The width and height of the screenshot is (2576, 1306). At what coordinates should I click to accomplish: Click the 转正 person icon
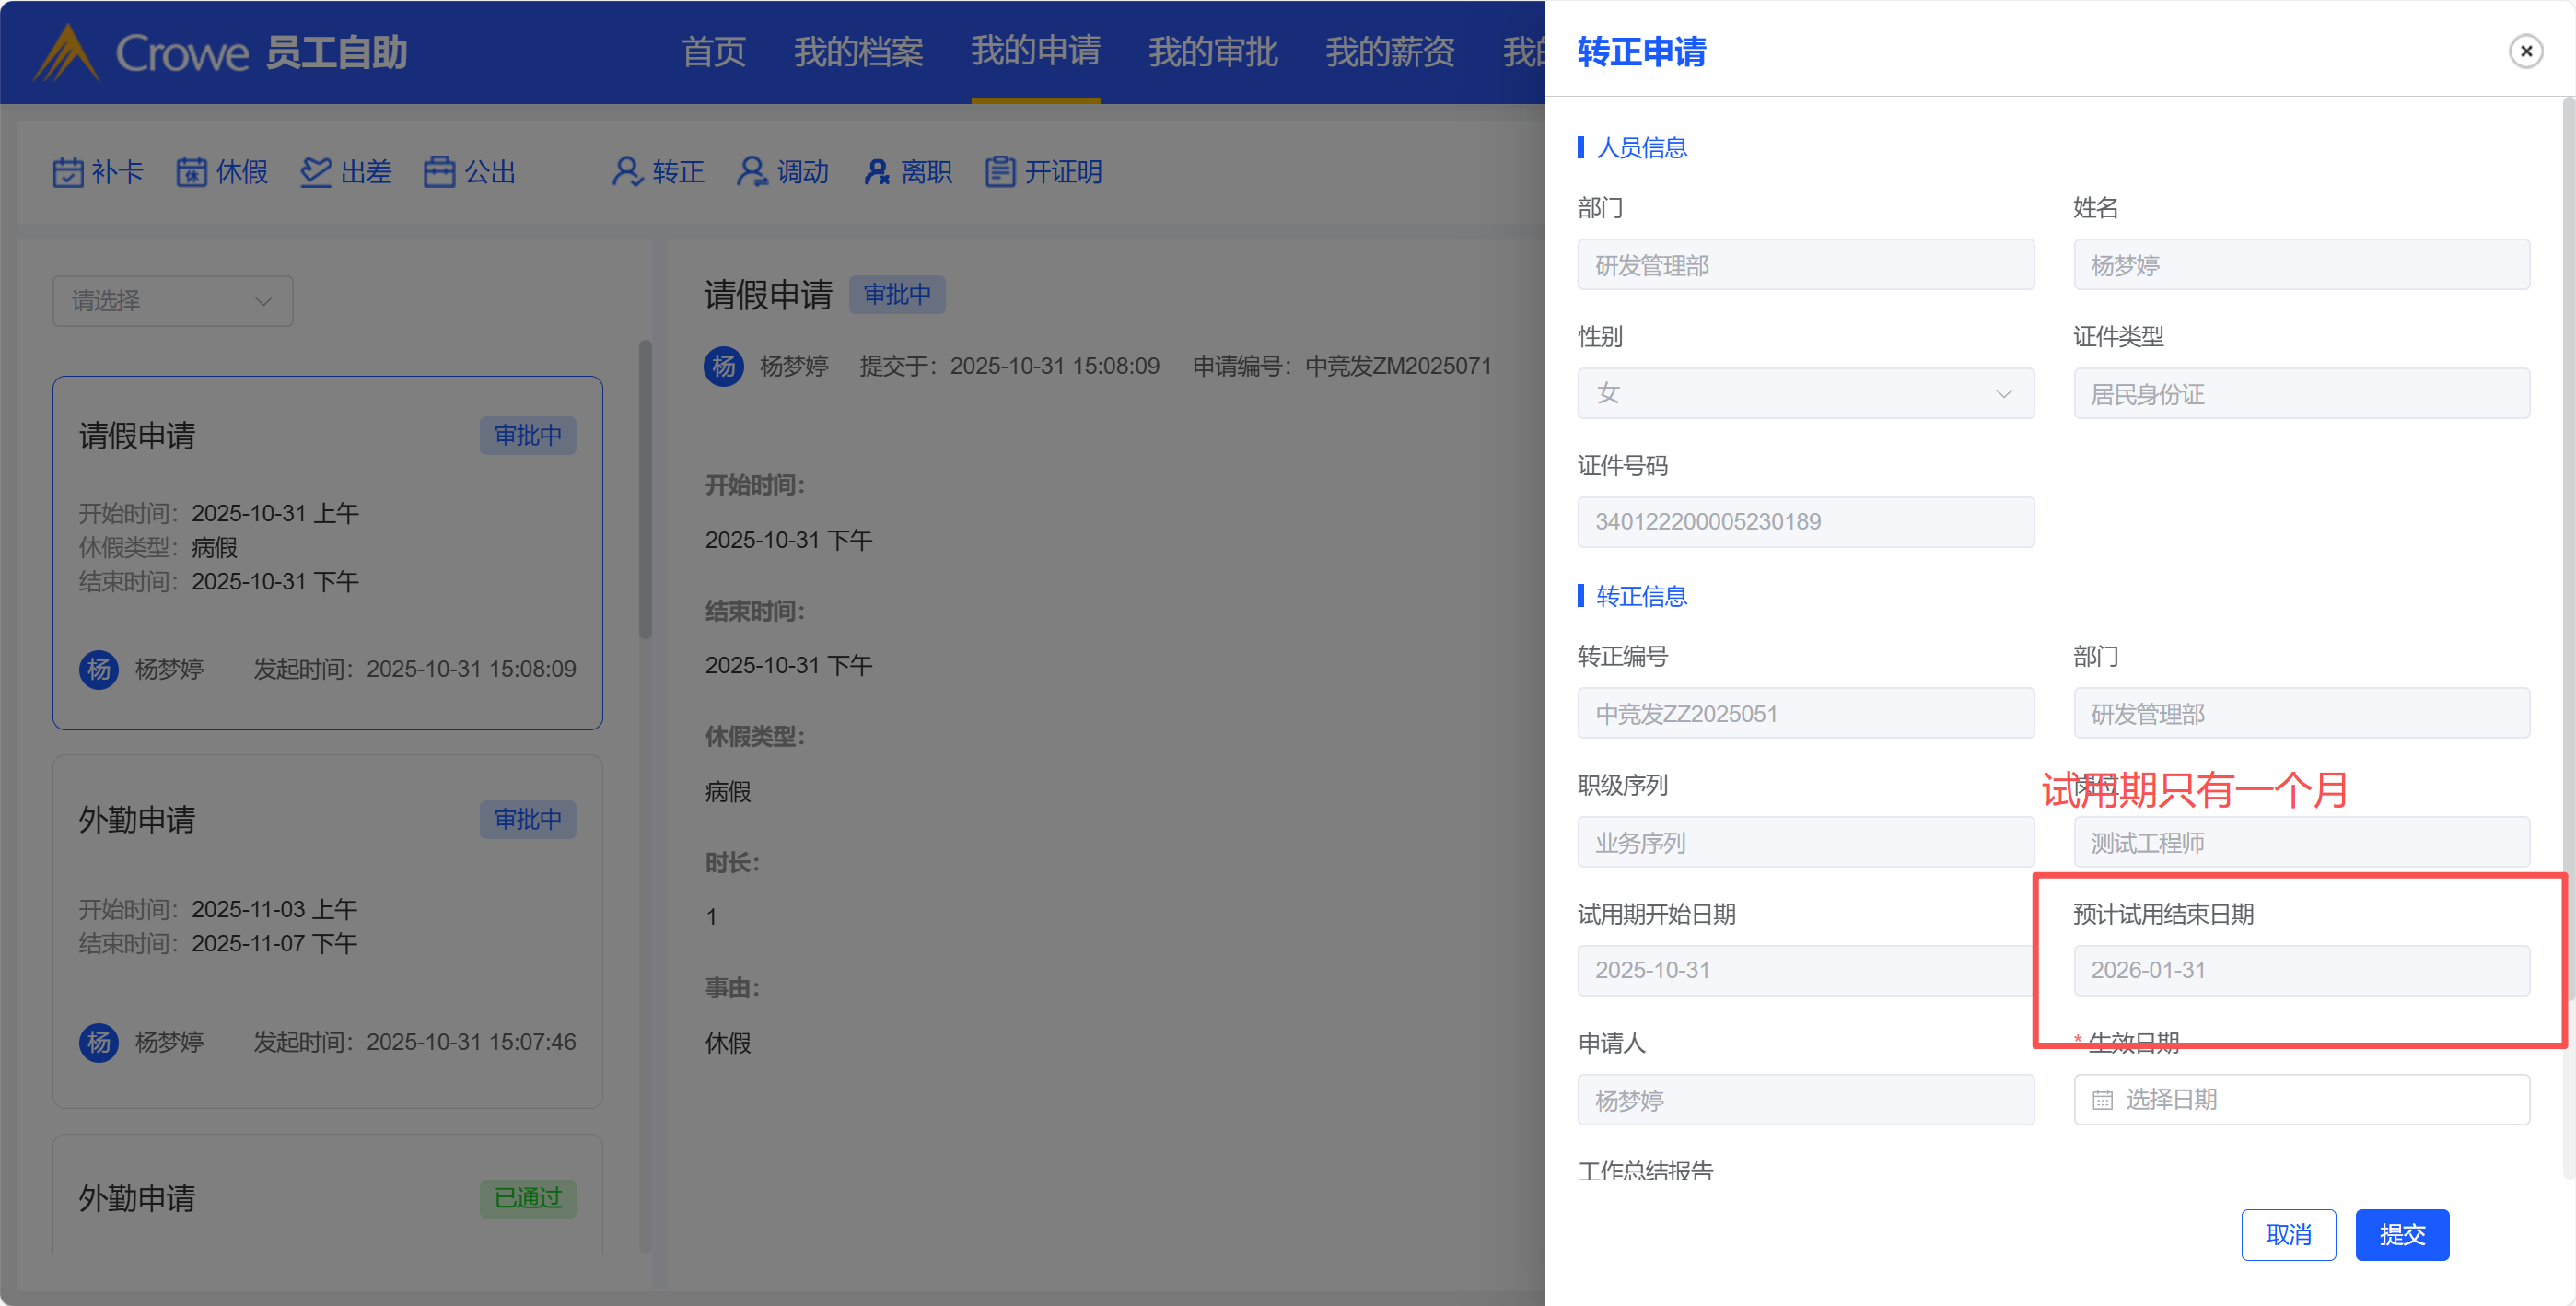[x=627, y=172]
